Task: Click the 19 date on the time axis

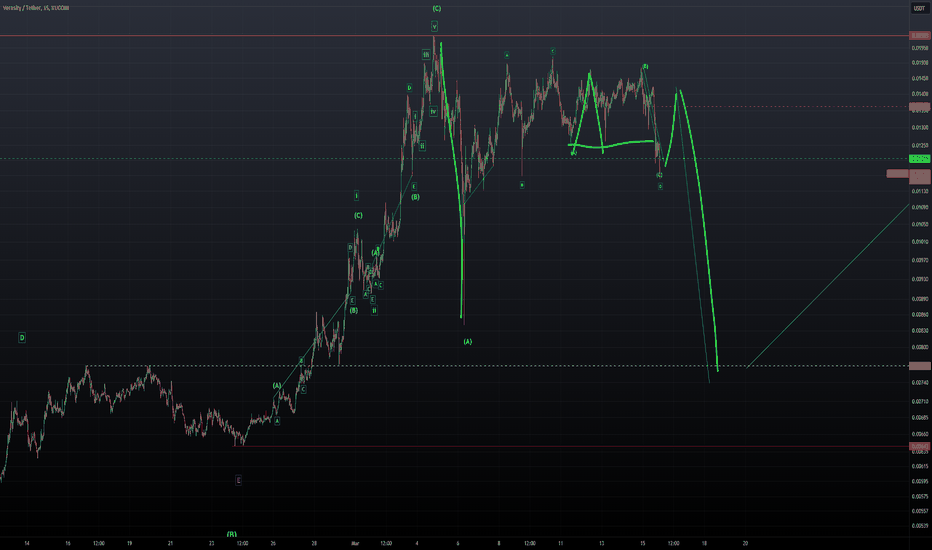Action: (x=129, y=543)
